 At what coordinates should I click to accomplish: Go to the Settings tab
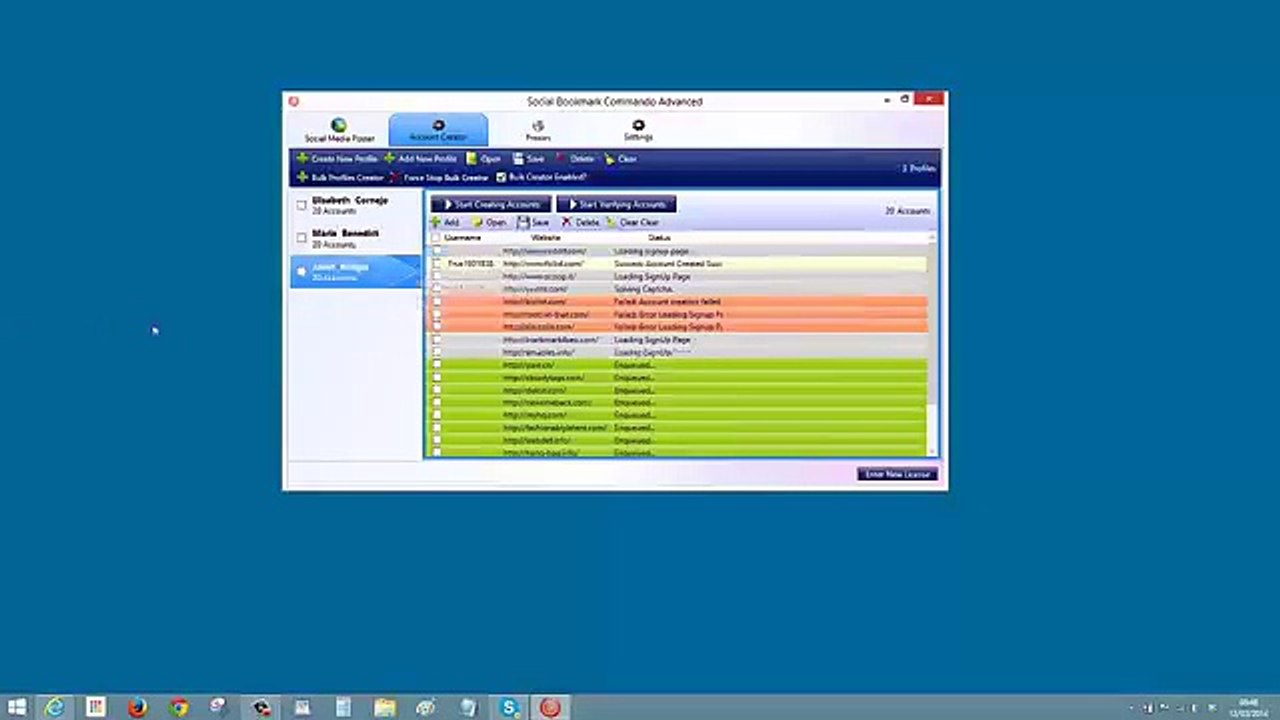638,131
